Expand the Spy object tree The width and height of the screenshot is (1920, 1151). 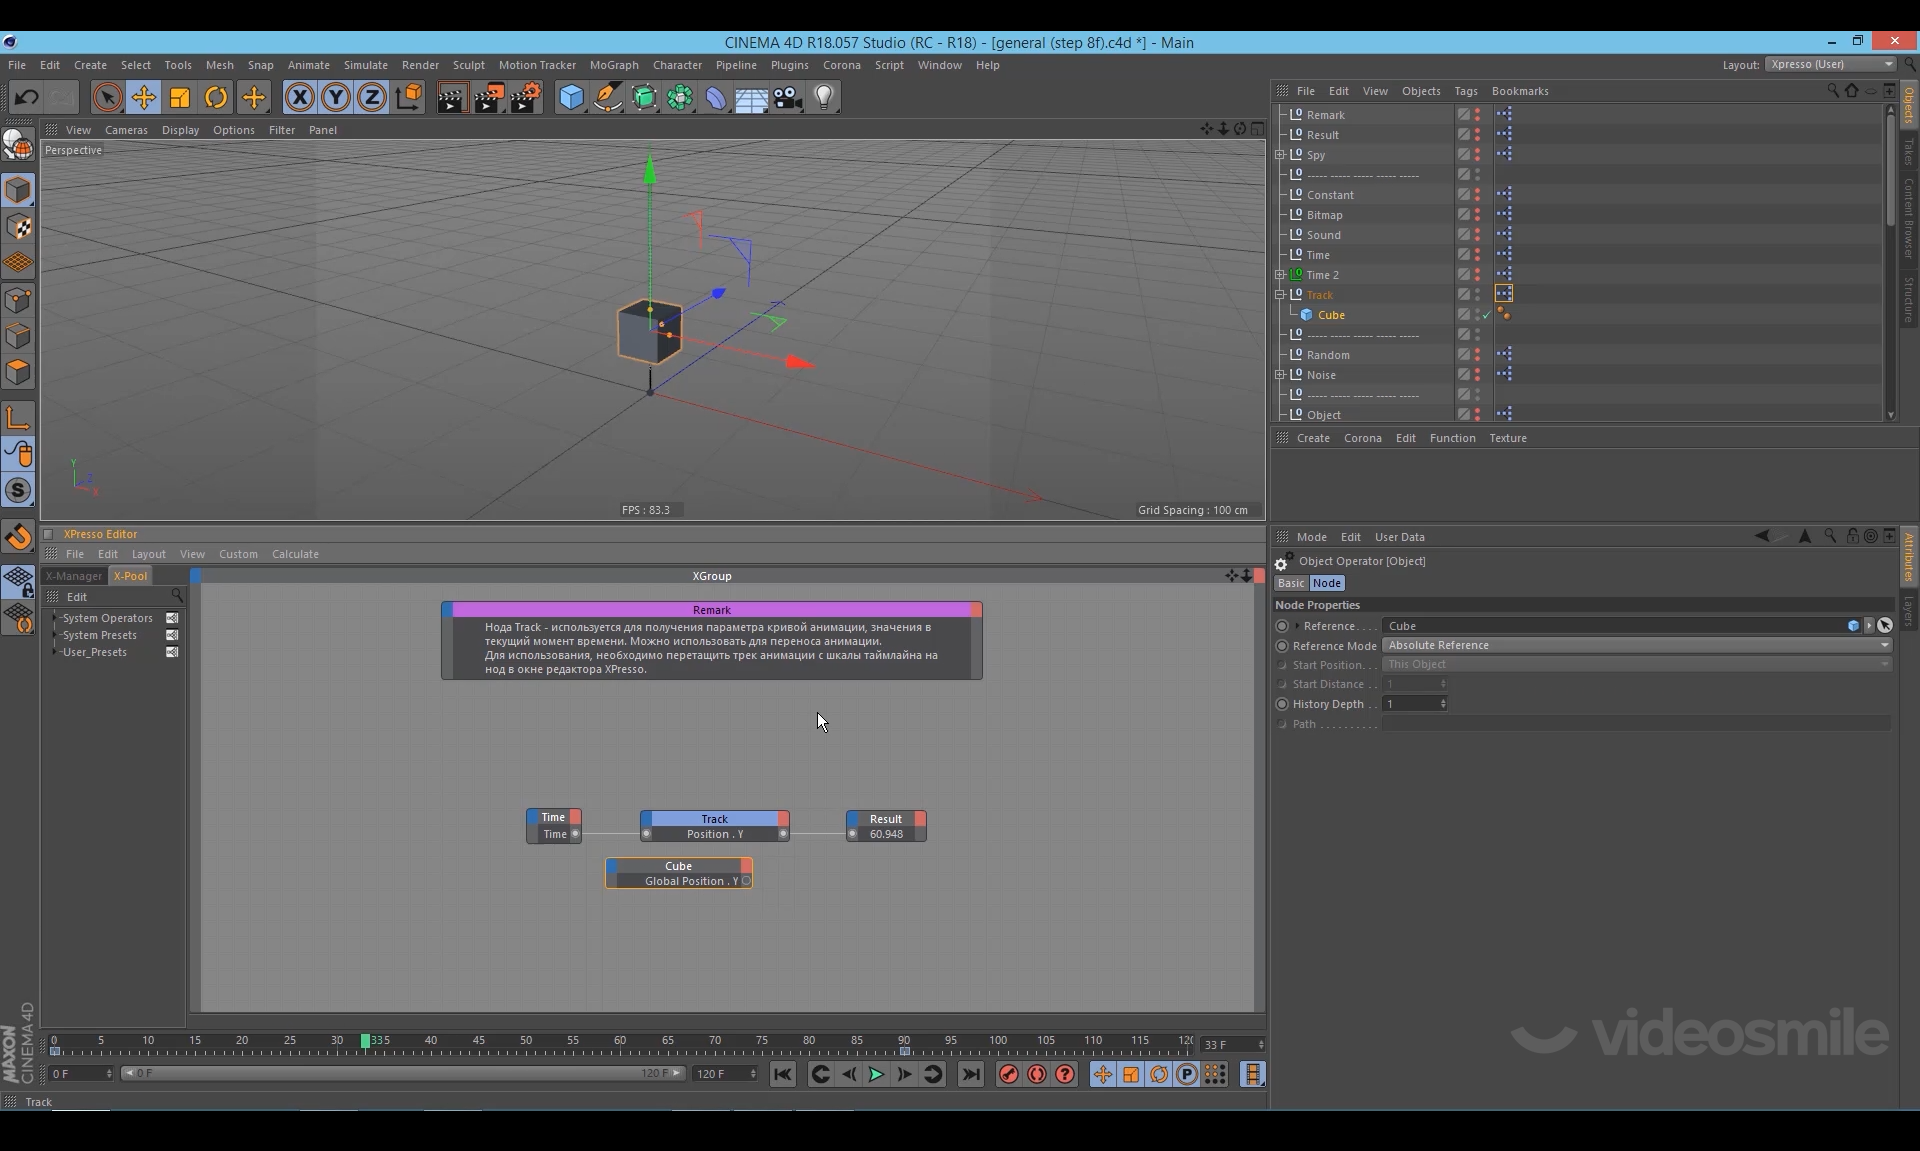click(x=1280, y=155)
